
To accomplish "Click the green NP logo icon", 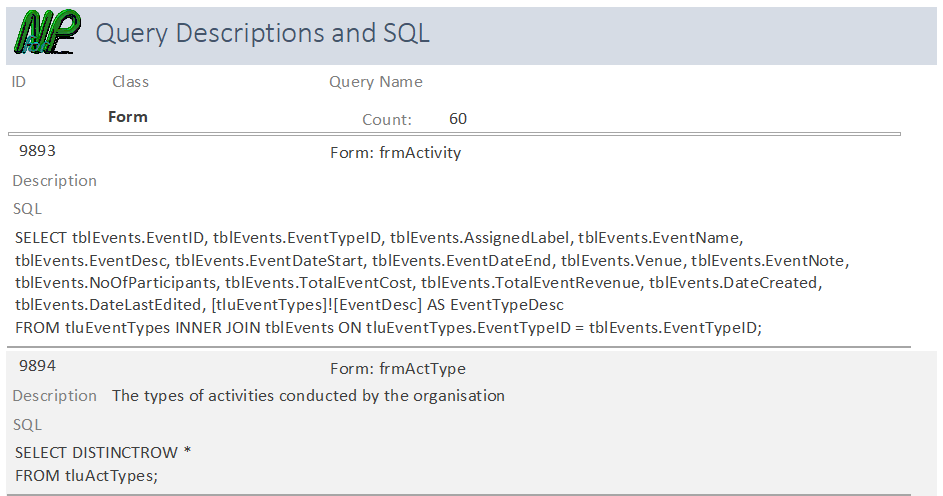I will (x=47, y=33).
